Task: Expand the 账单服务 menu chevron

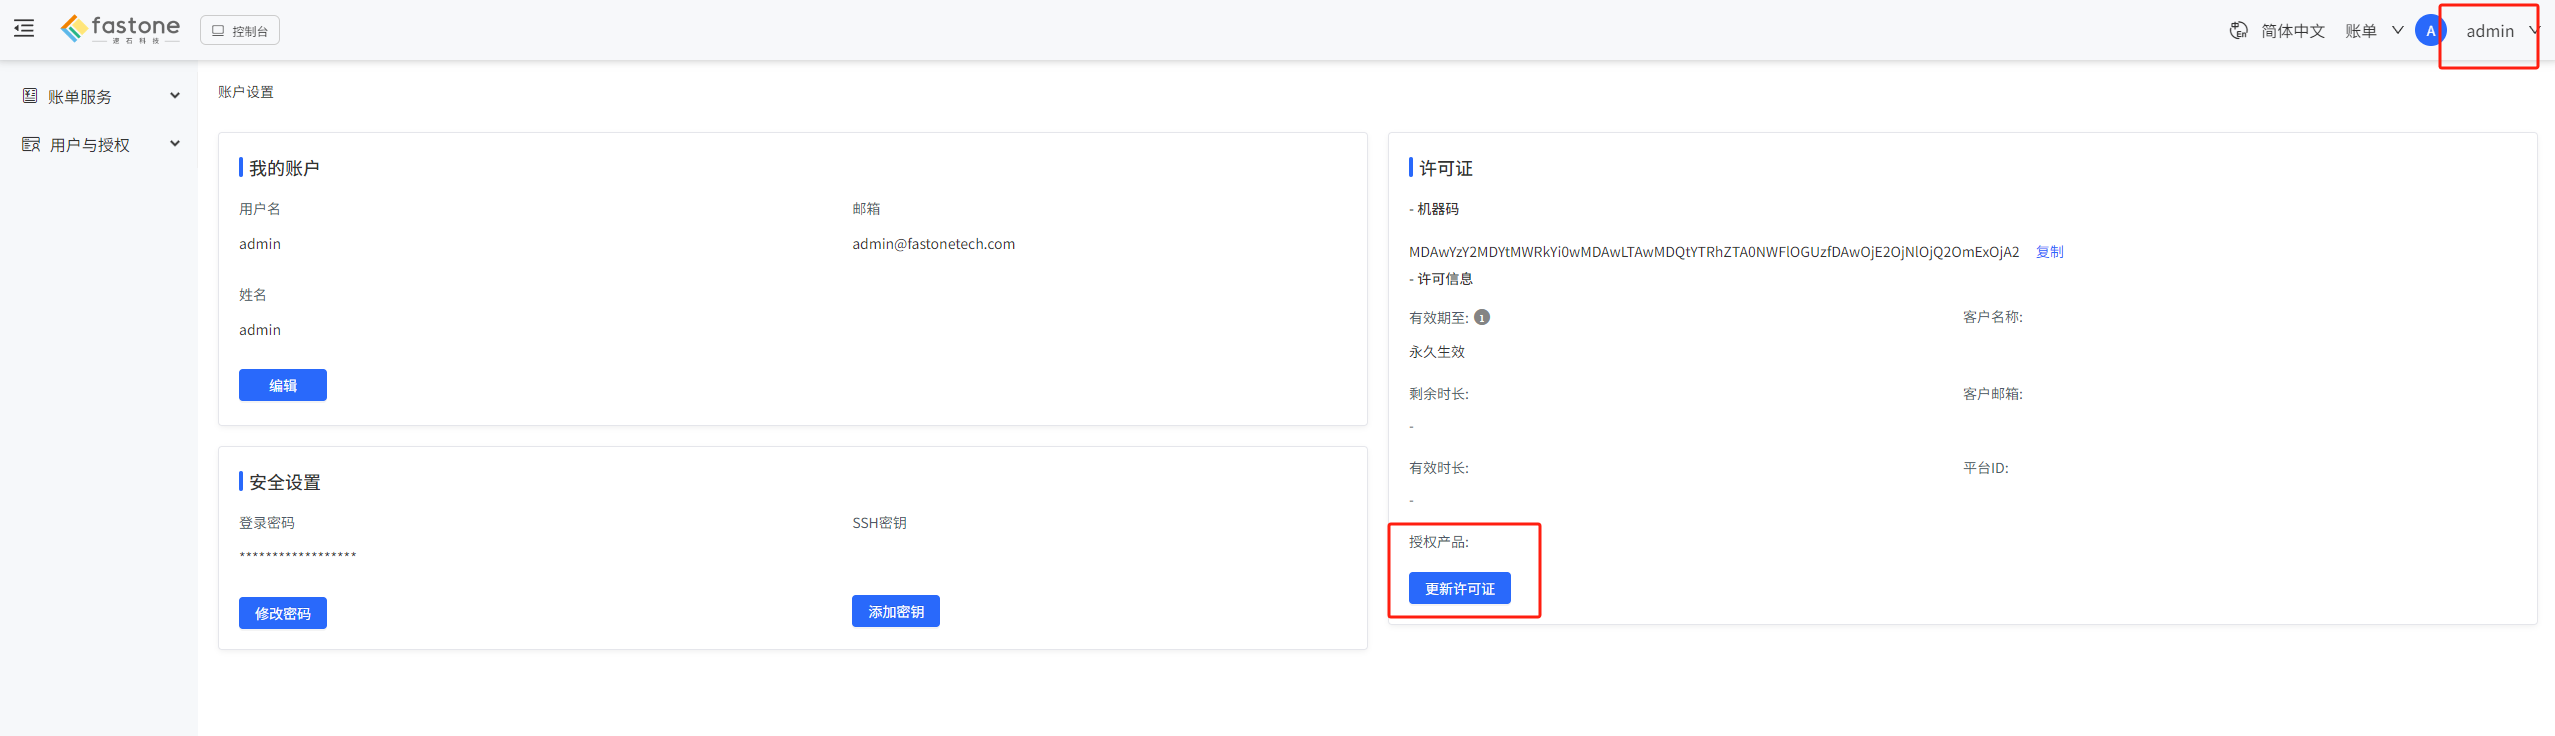Action: click(175, 96)
